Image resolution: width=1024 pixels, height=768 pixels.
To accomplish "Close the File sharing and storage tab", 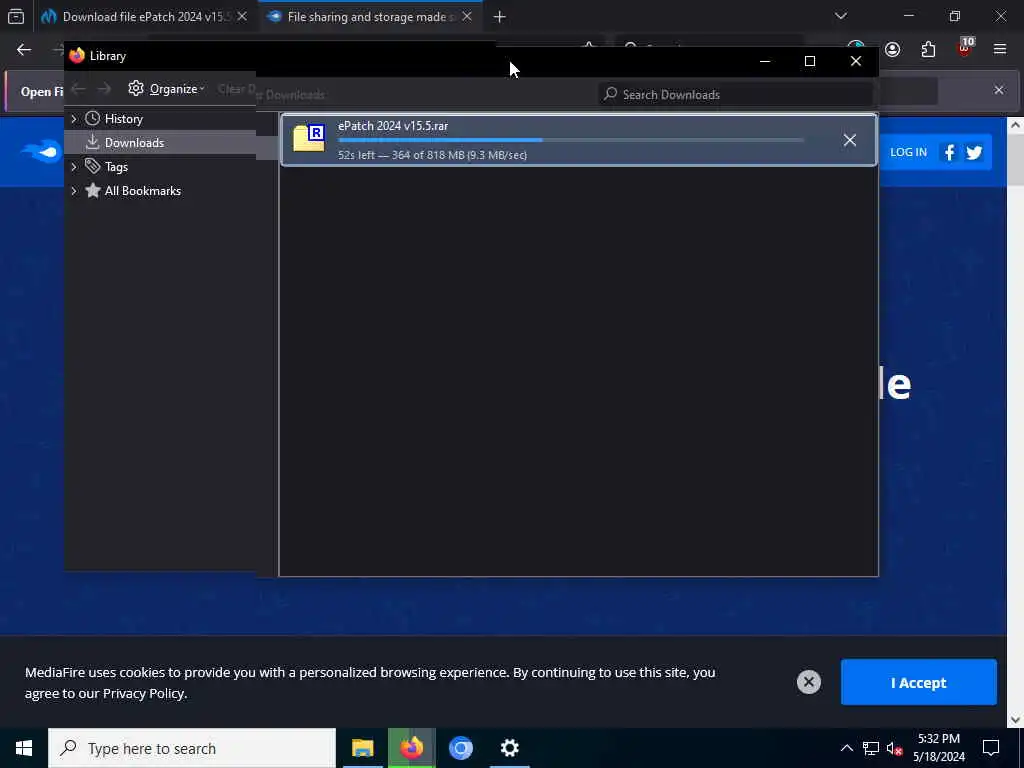I will tap(467, 16).
